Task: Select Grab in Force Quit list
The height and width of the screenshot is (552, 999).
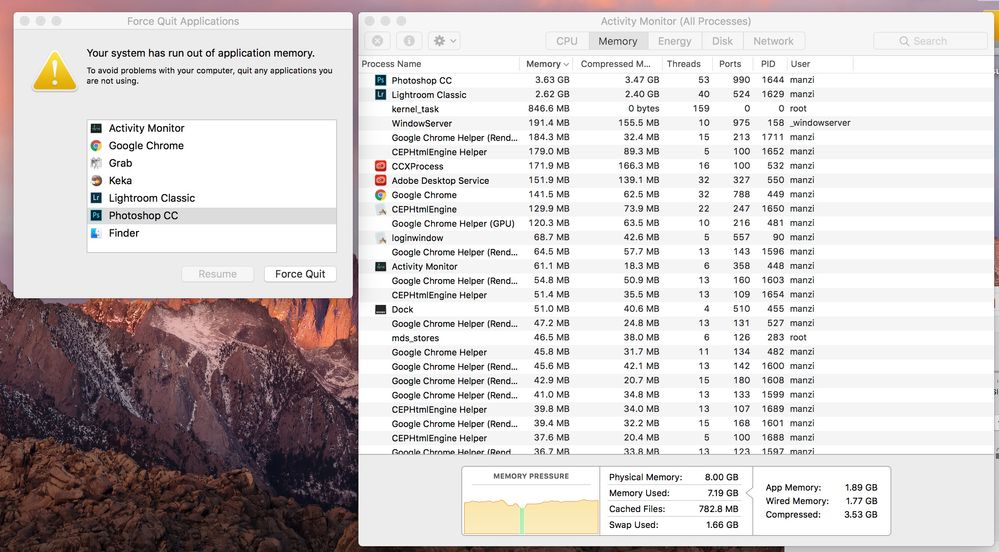Action: (212, 163)
